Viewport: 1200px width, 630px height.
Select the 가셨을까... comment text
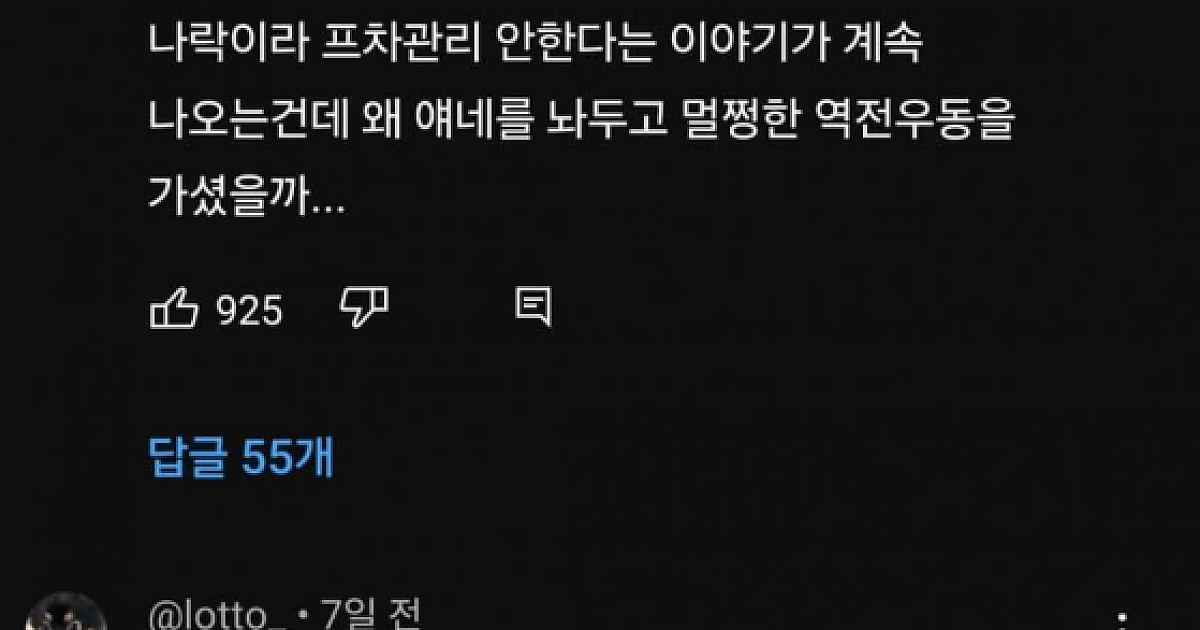pyautogui.click(x=247, y=199)
